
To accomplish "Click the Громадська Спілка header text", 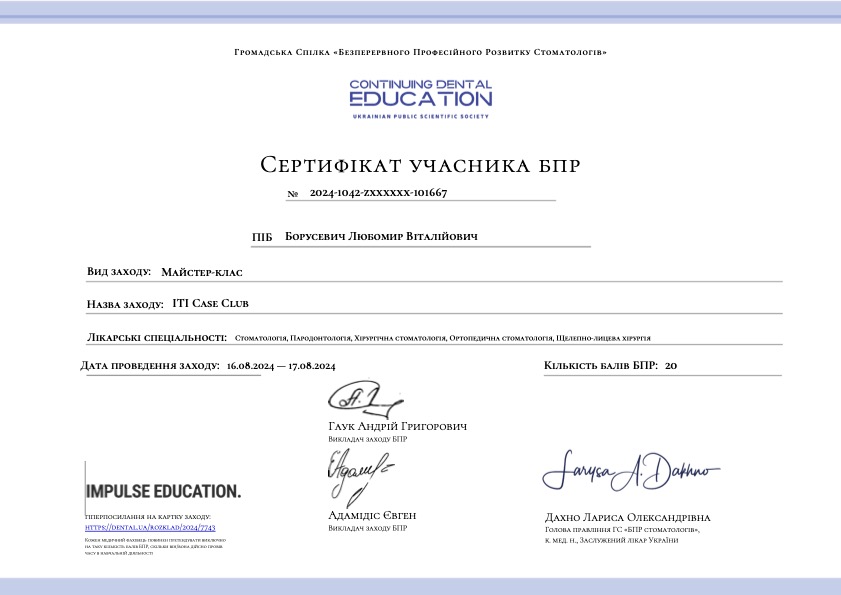I will [420, 51].
